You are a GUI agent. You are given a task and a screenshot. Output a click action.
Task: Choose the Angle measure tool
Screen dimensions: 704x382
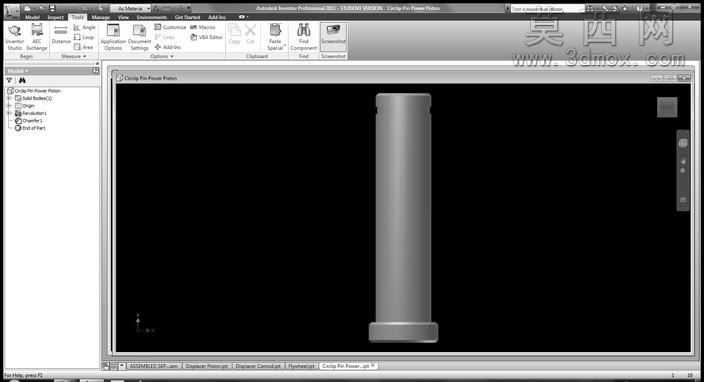[84, 27]
